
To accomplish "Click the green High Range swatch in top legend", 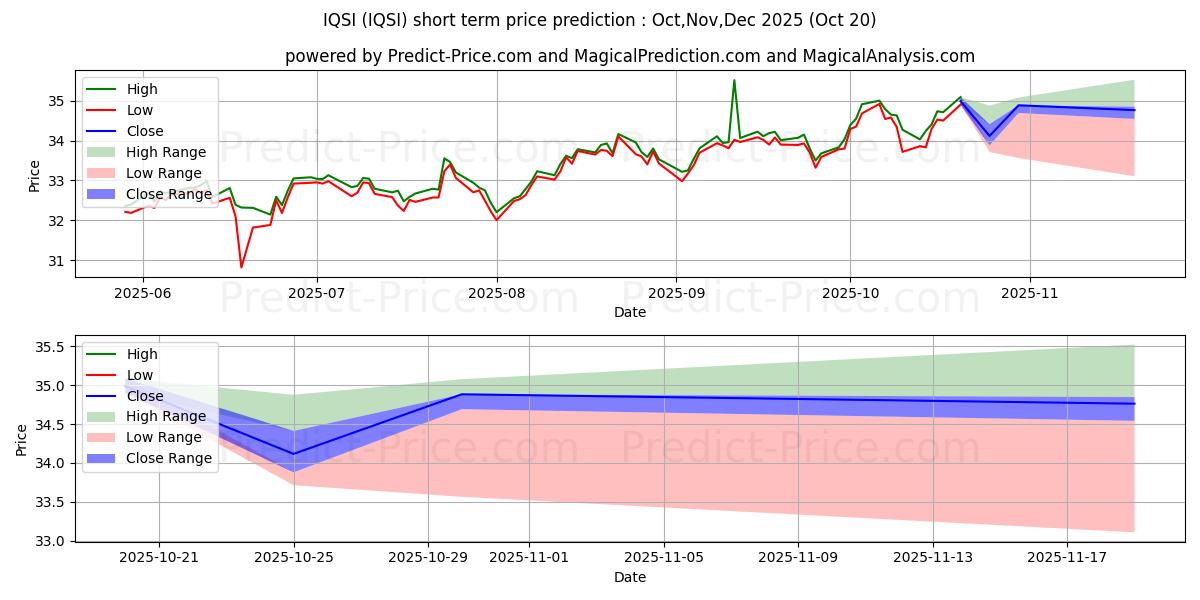I will pos(103,152).
